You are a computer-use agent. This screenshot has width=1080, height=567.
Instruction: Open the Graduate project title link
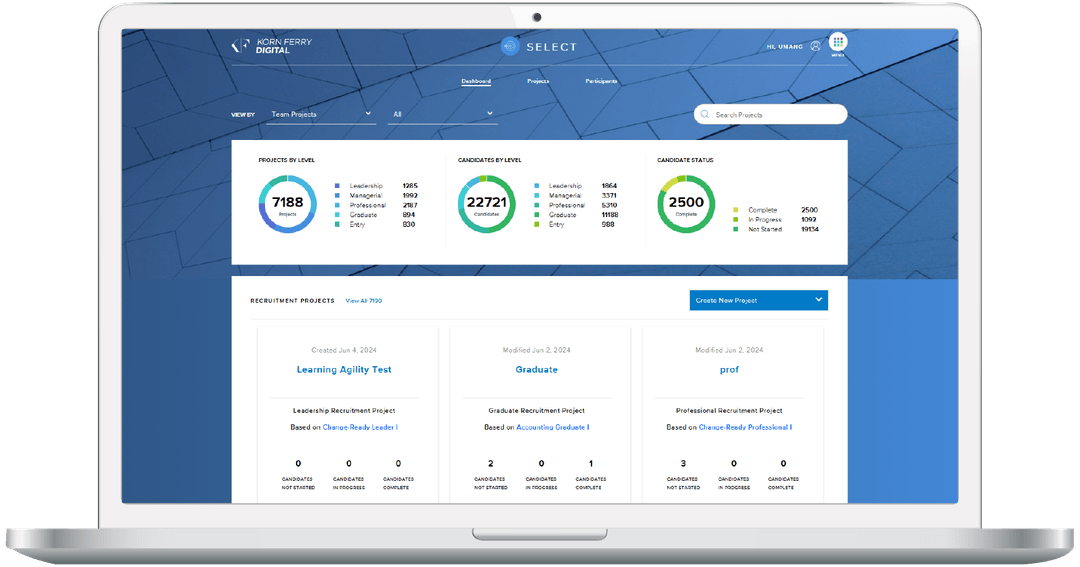(537, 370)
